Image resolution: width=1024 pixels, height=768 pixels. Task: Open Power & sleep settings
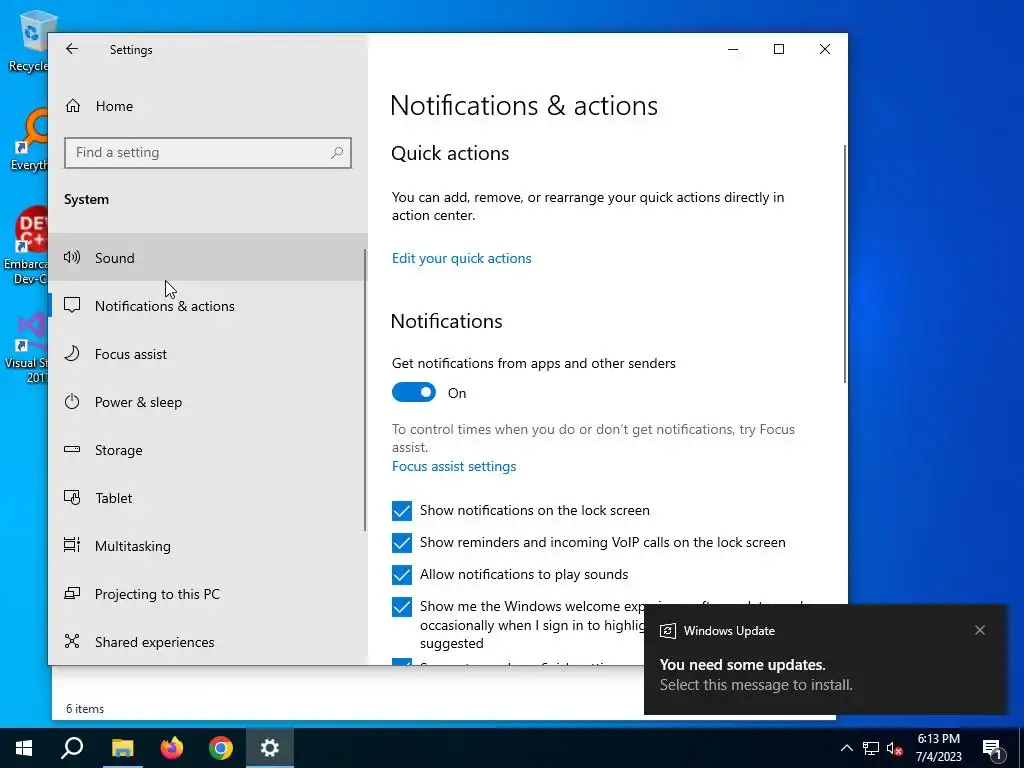(208, 402)
